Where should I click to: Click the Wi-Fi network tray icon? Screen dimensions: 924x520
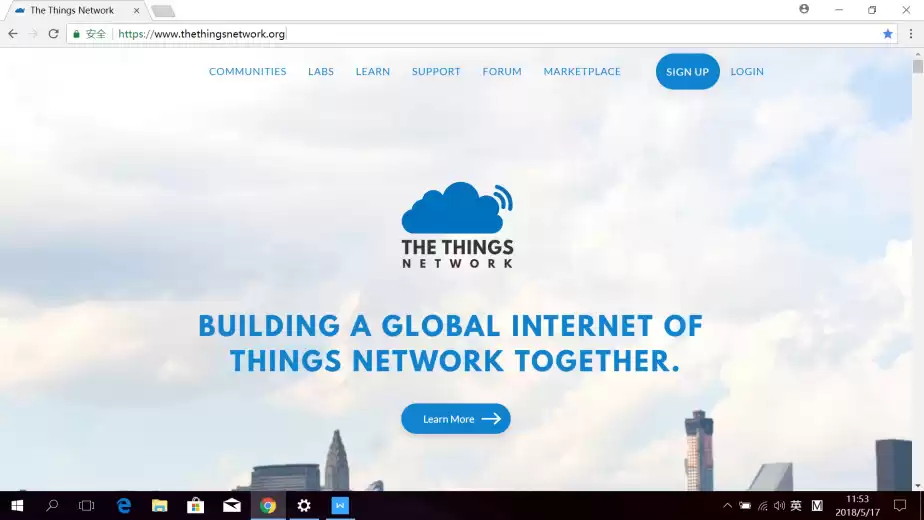click(763, 506)
